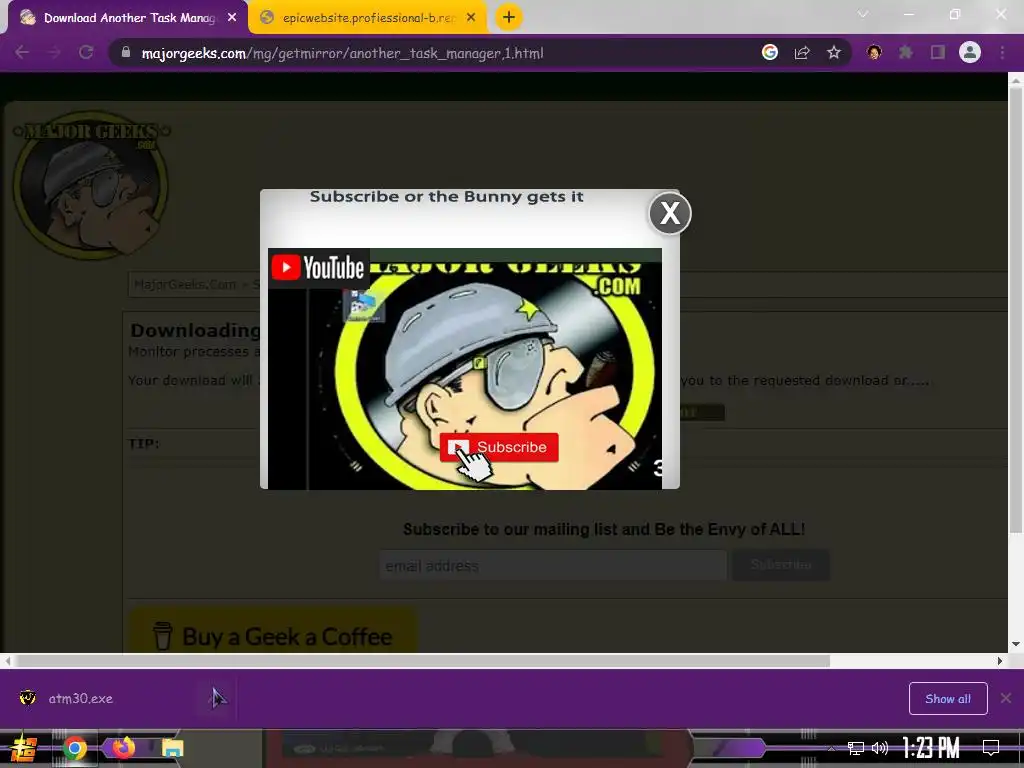Viewport: 1024px width, 768px height.
Task: Open the notification center icon
Action: 991,748
